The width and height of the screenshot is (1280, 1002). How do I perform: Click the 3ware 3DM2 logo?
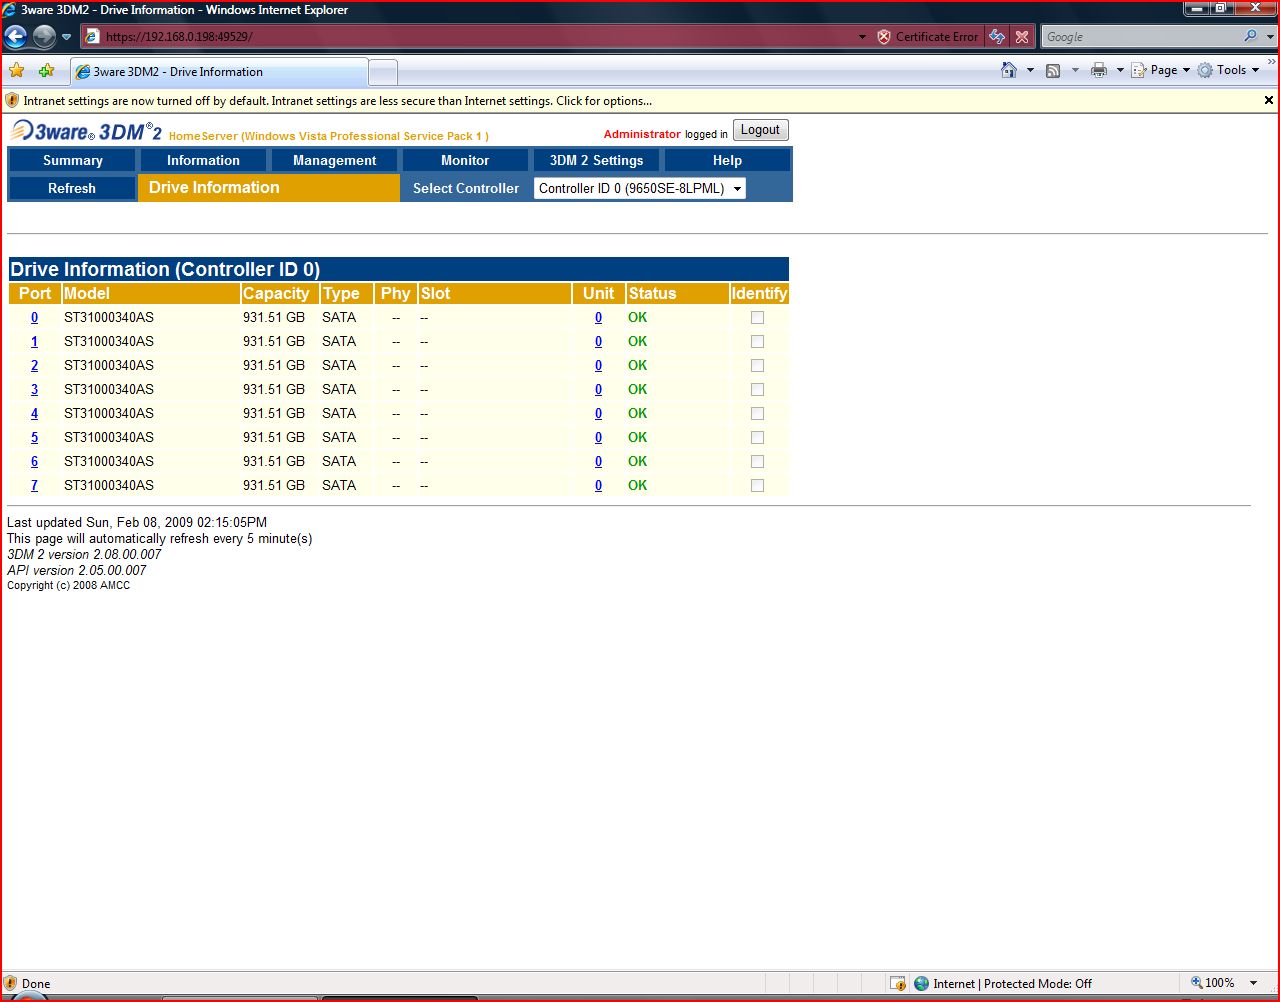point(86,131)
